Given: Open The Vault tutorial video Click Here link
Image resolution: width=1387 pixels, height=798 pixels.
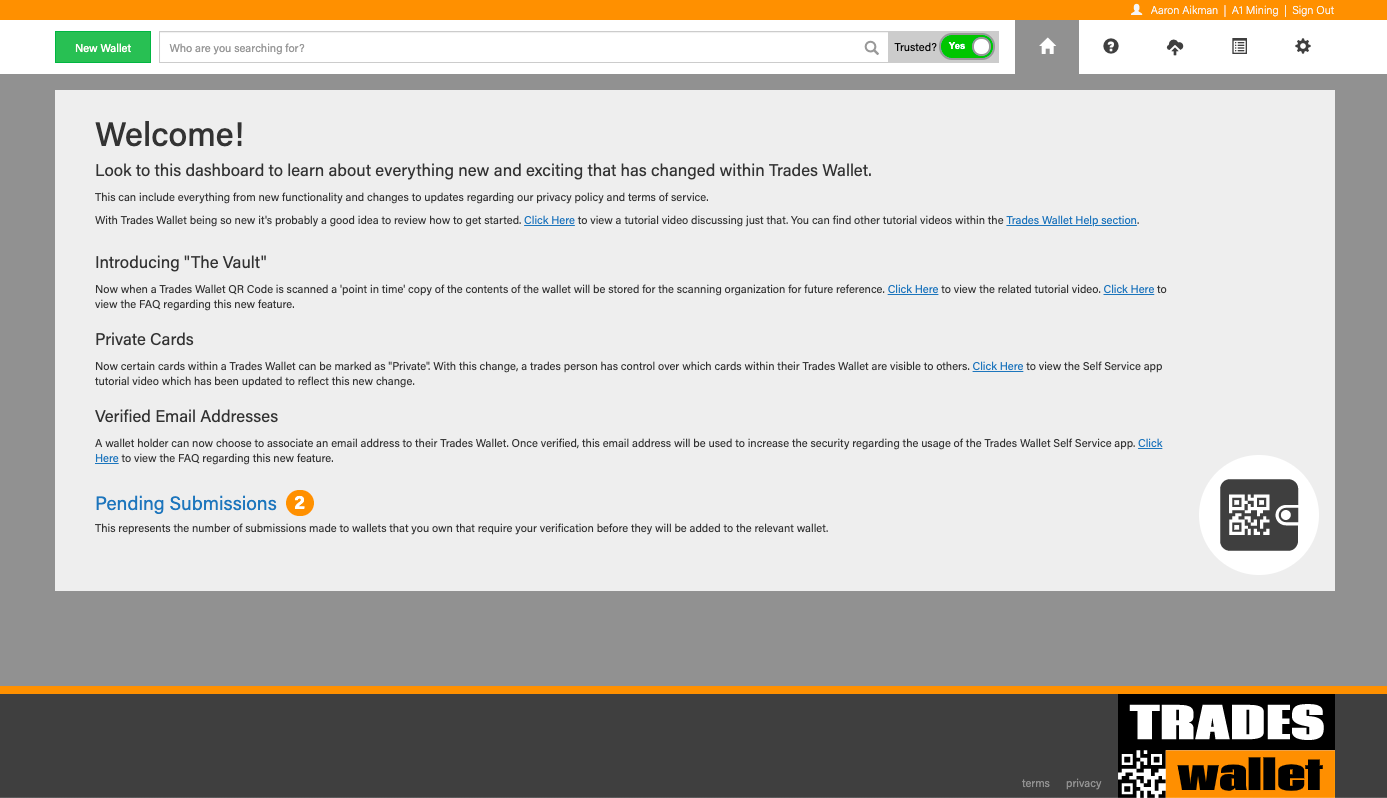Looking at the screenshot, I should tap(913, 289).
